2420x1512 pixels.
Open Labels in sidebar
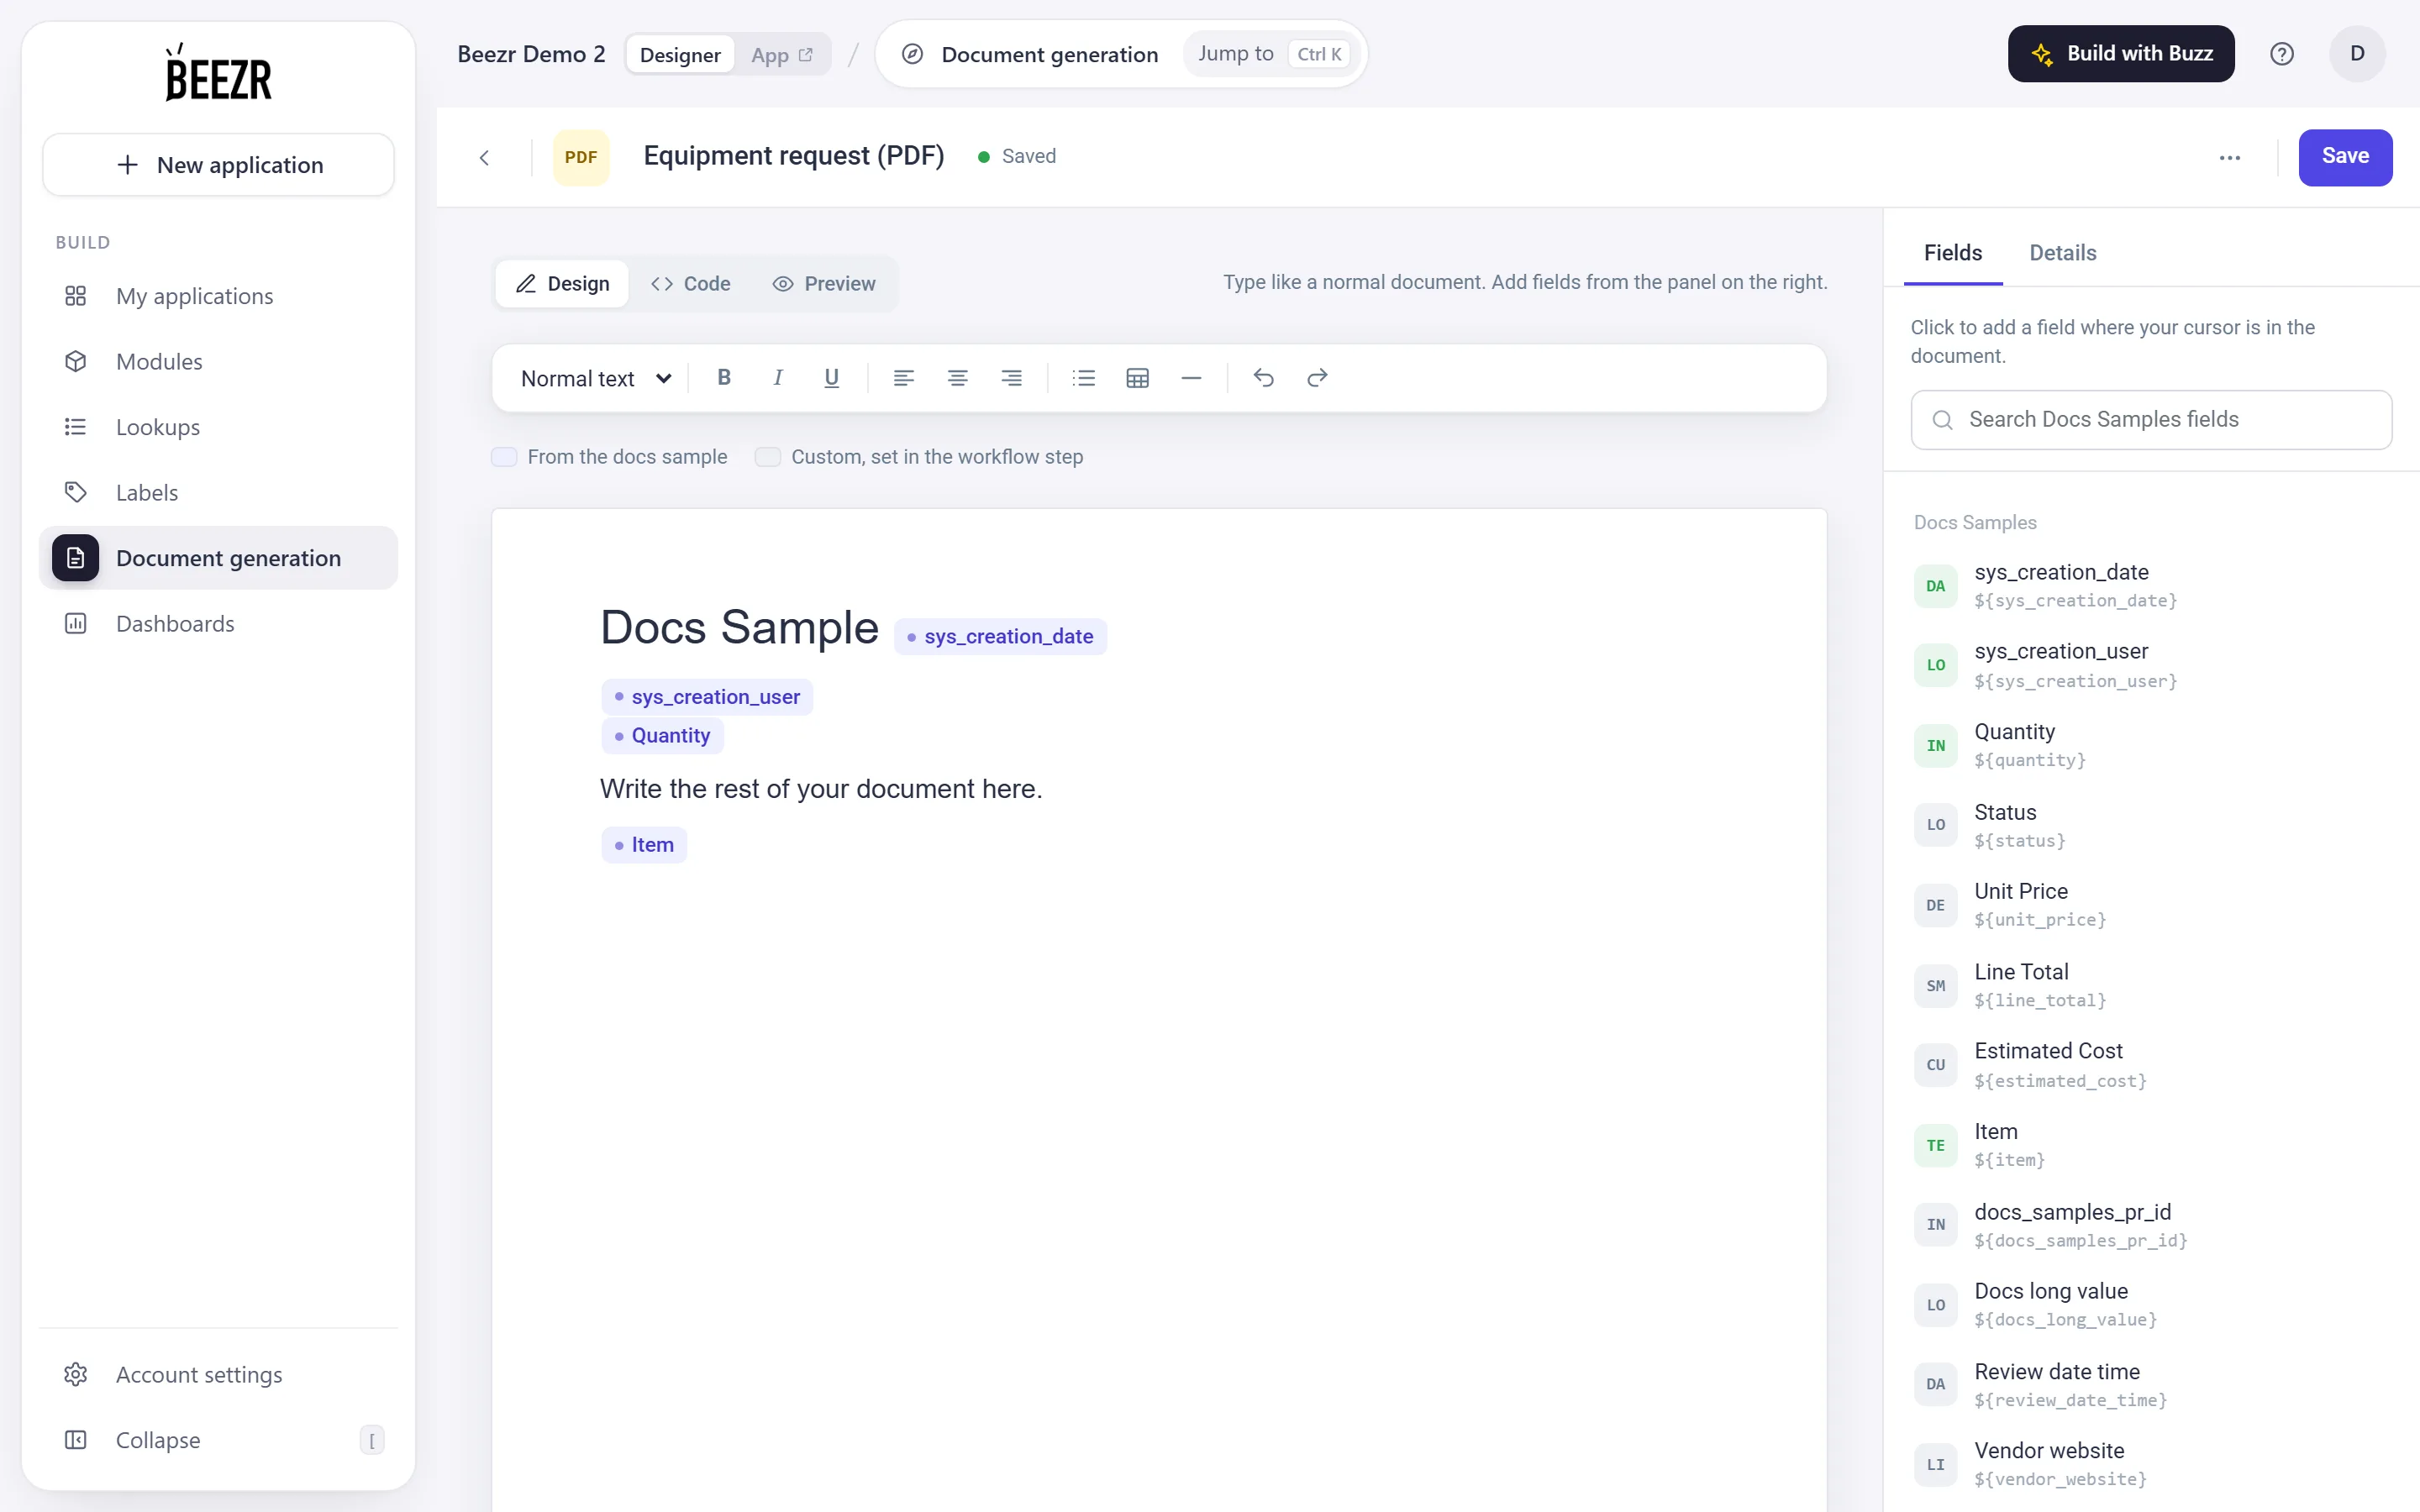tap(218, 493)
